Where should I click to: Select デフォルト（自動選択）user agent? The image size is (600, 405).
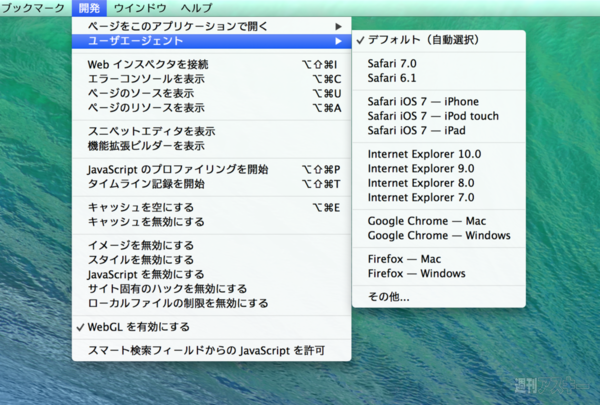(439, 40)
